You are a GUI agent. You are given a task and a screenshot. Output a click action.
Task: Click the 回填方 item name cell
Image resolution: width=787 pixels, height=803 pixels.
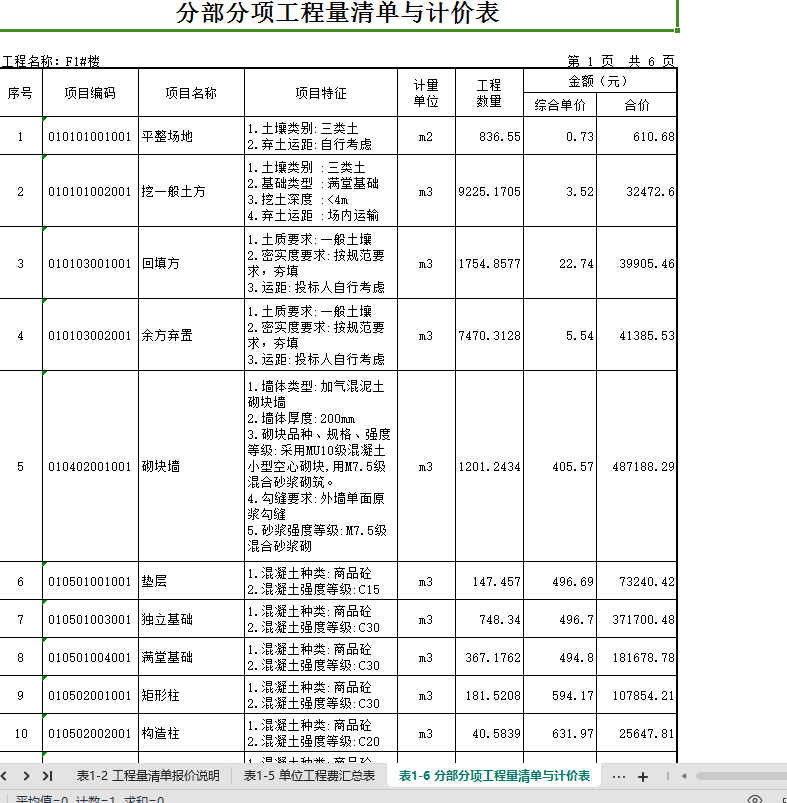pos(192,263)
